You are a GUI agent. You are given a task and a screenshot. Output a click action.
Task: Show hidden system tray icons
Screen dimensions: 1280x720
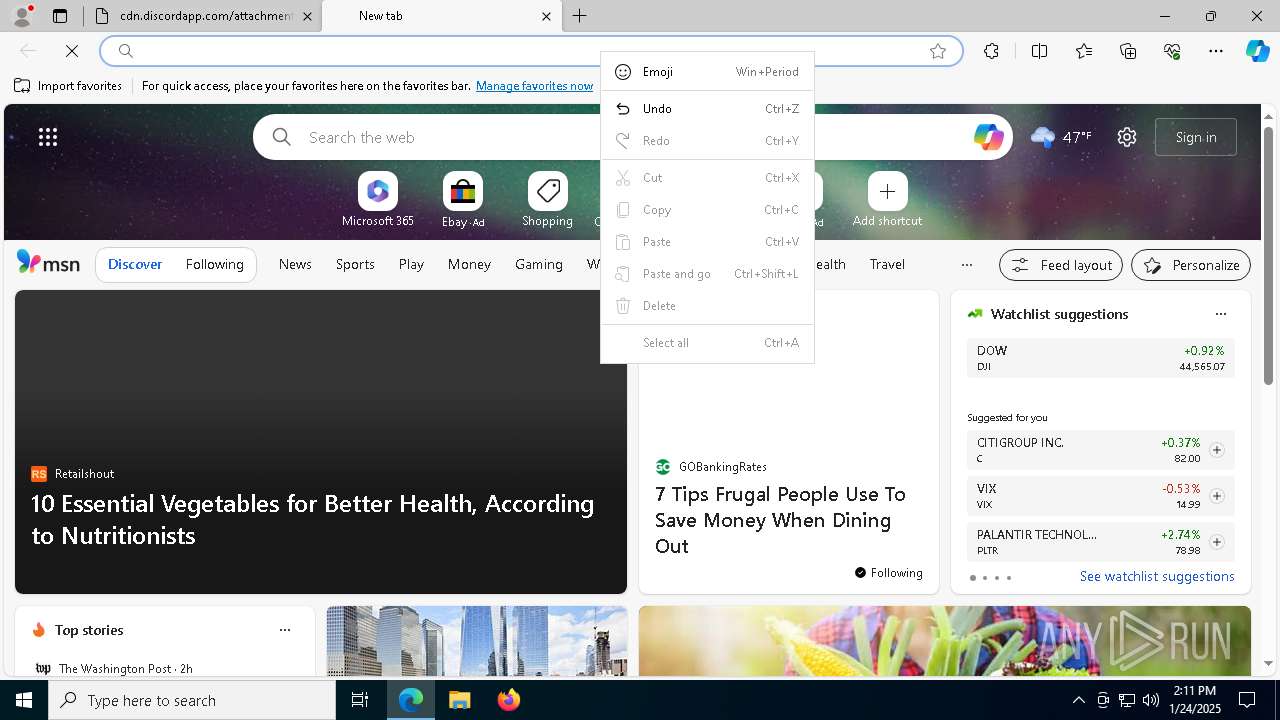click(1079, 700)
